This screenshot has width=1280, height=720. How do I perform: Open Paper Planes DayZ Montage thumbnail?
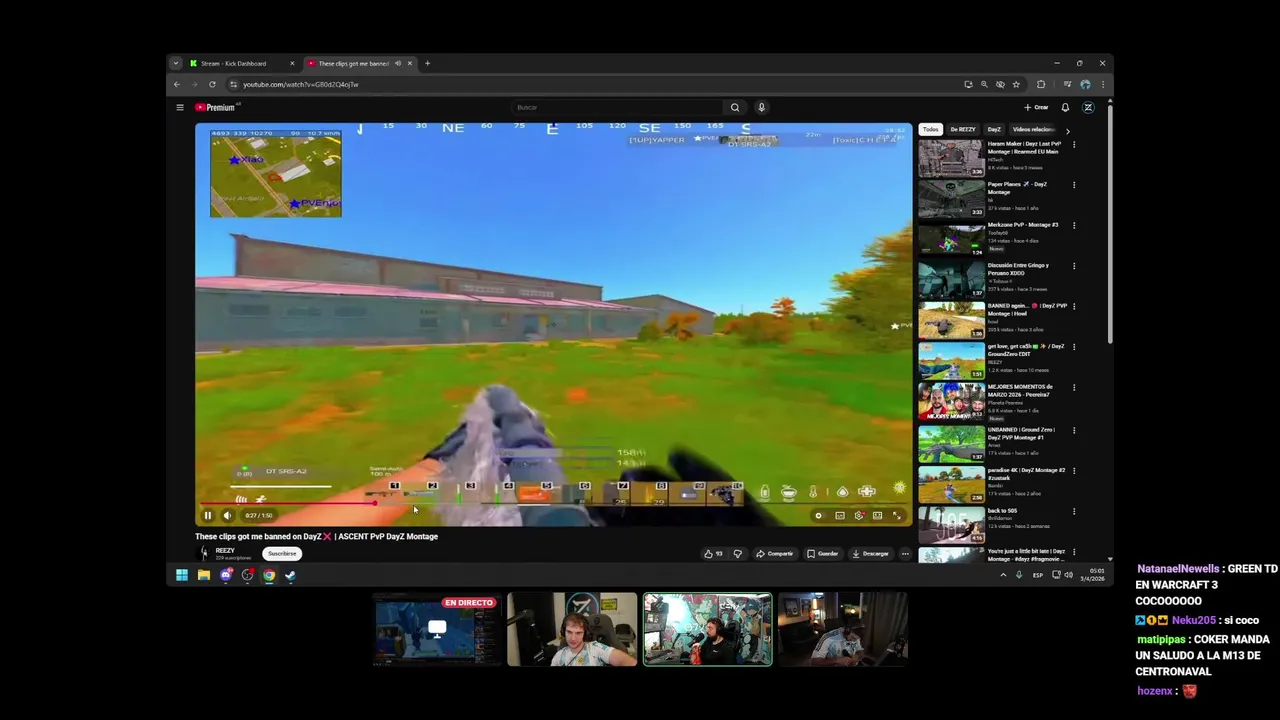(951, 198)
